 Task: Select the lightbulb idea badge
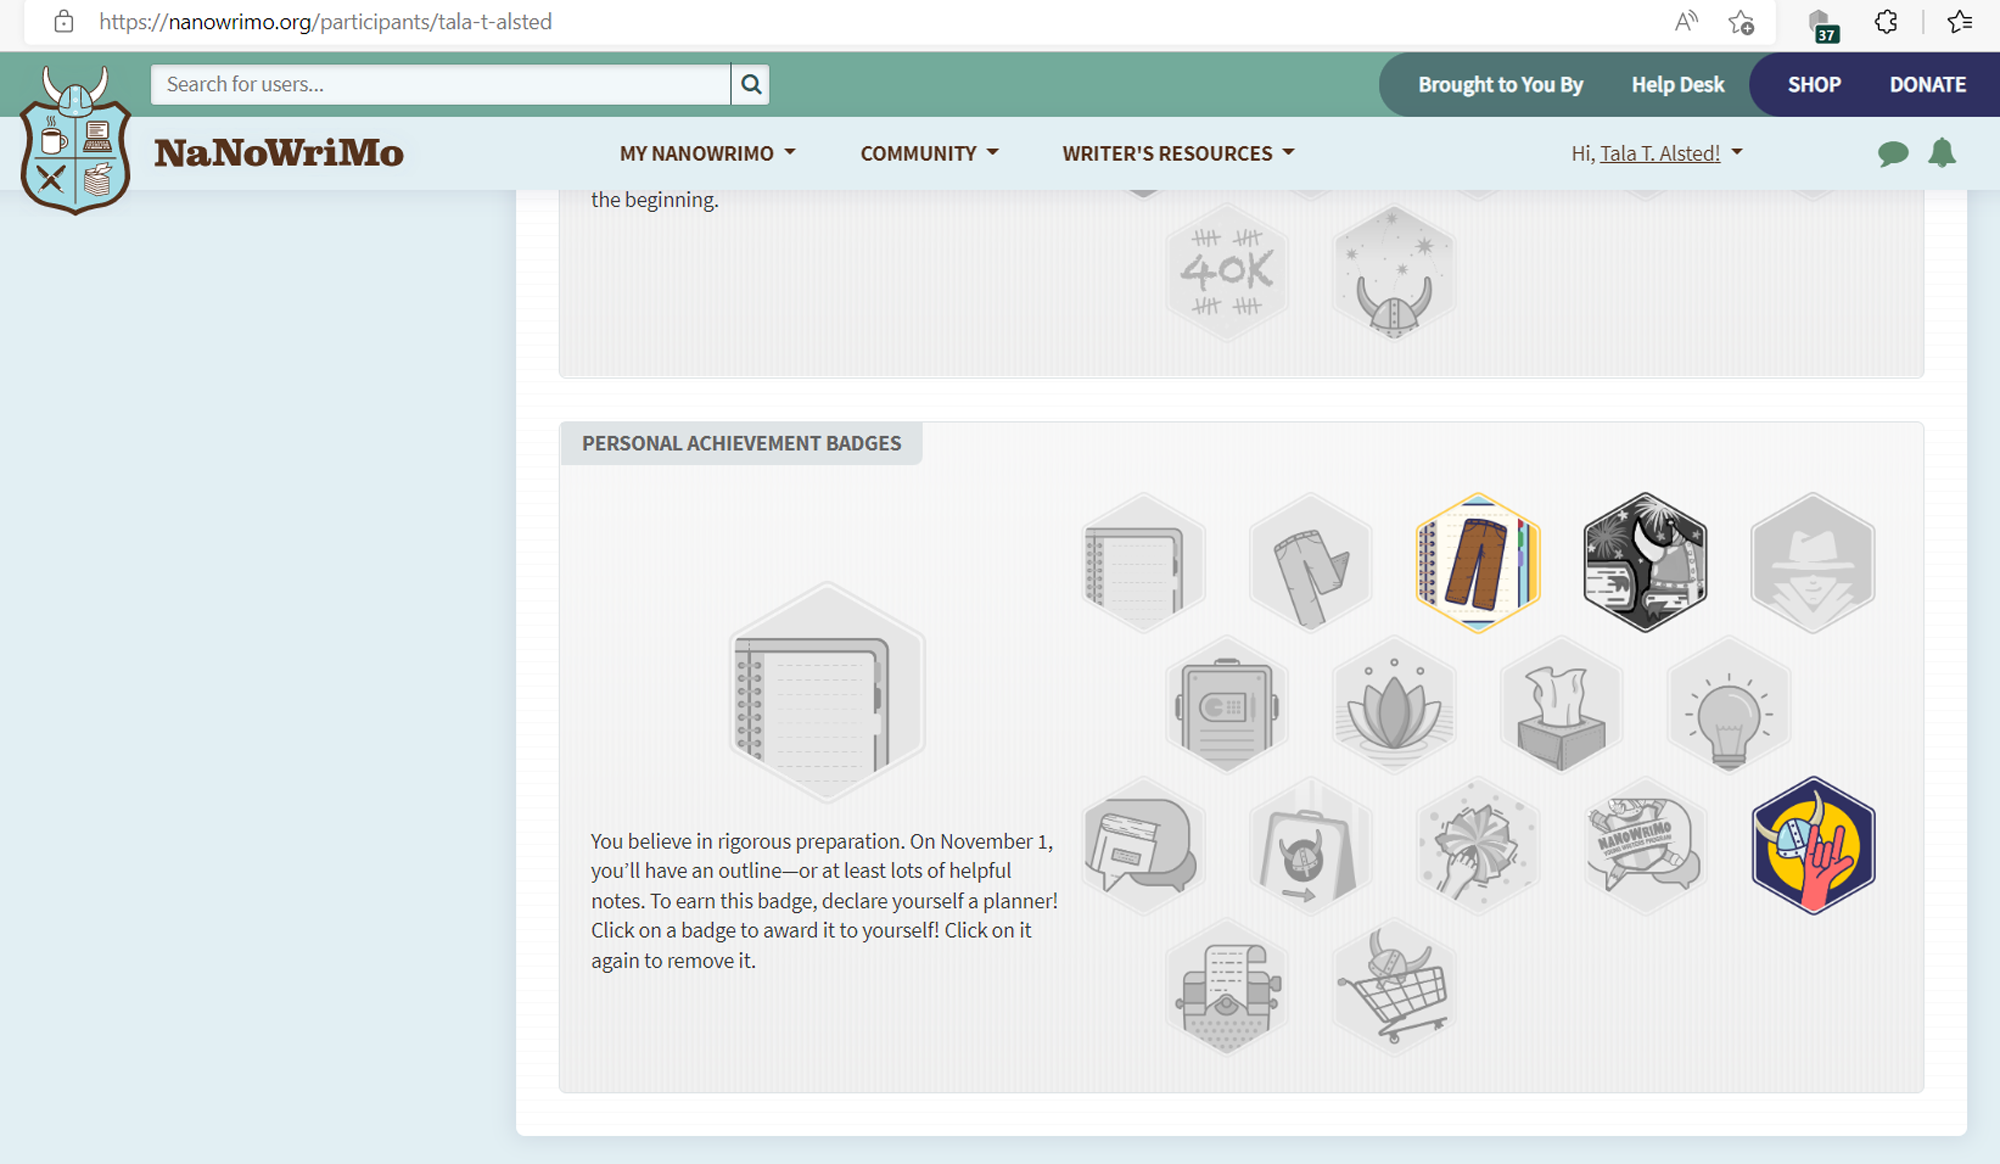[1729, 703]
